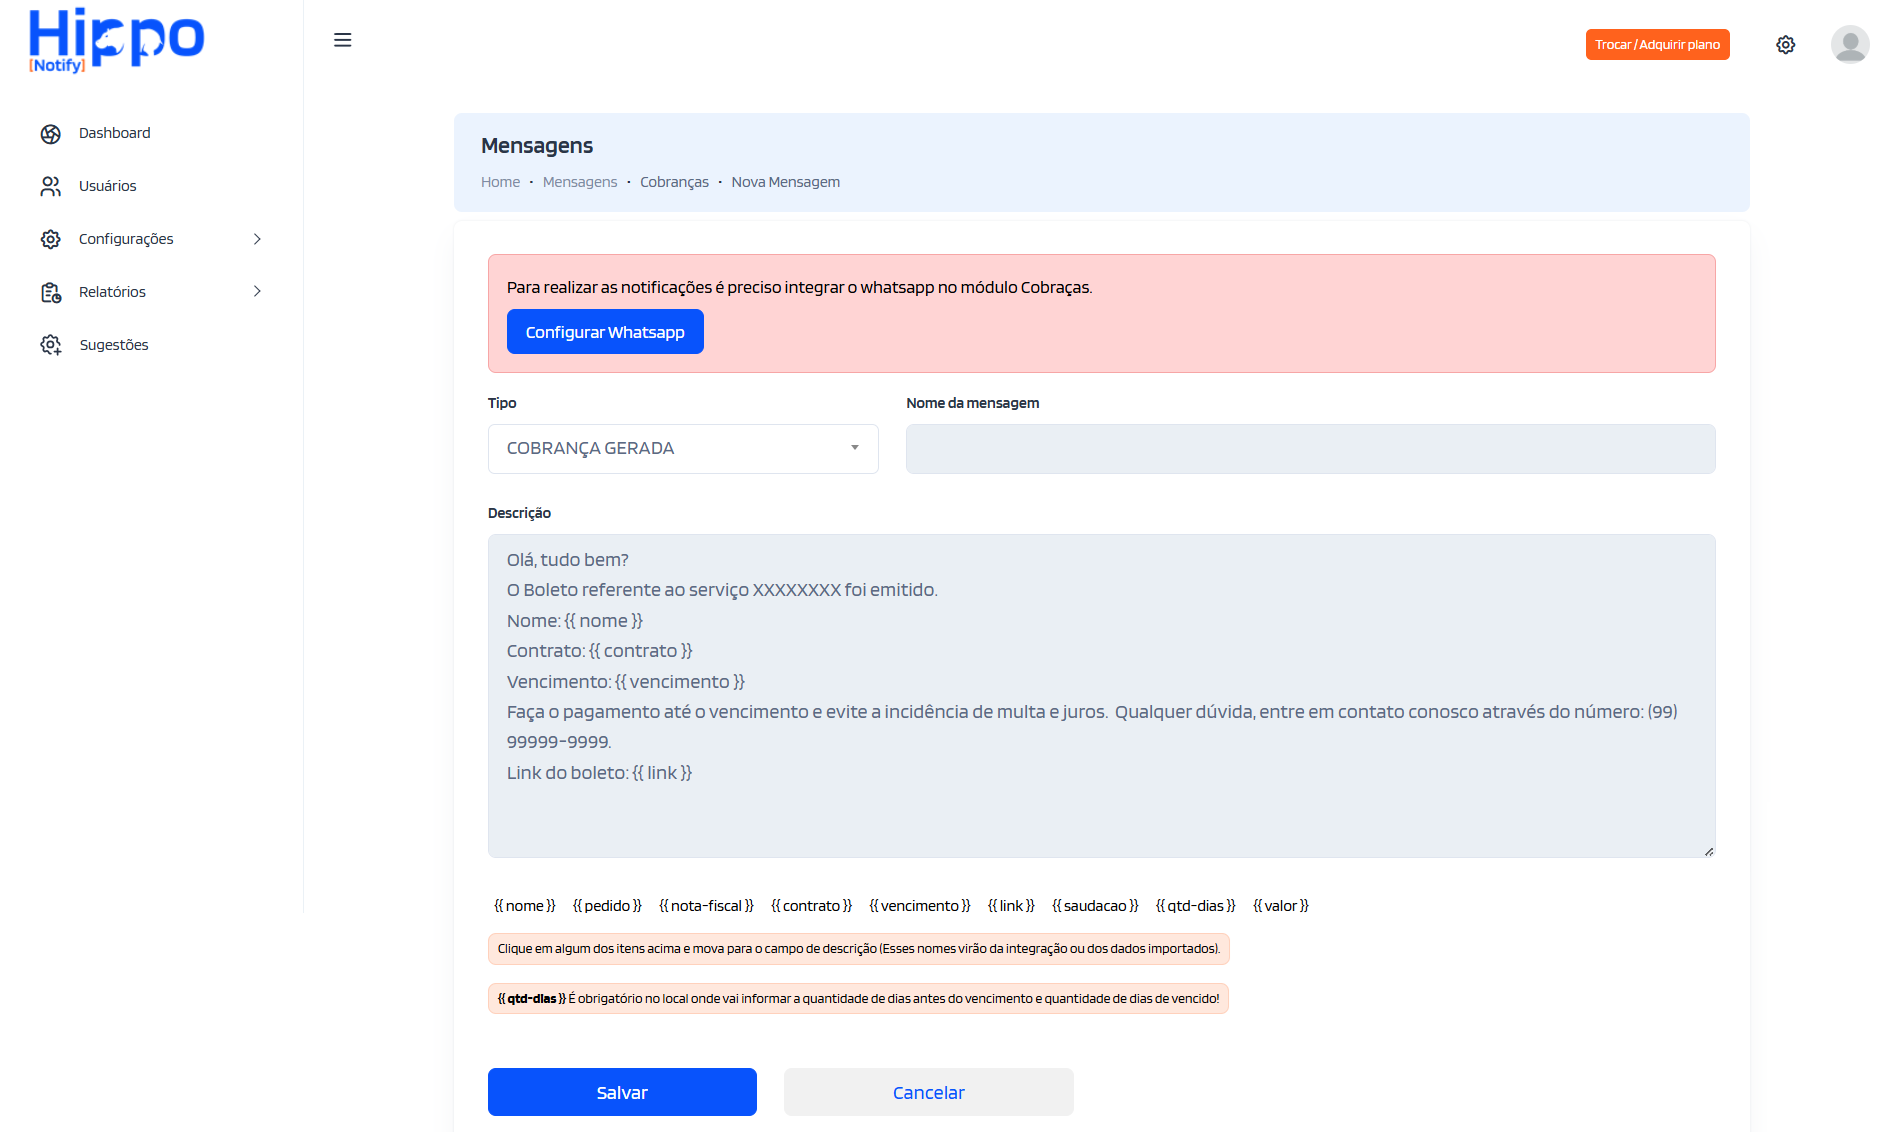The width and height of the screenshot is (1899, 1132).
Task: Navigate to Cobranças breadcrumb
Action: (674, 182)
